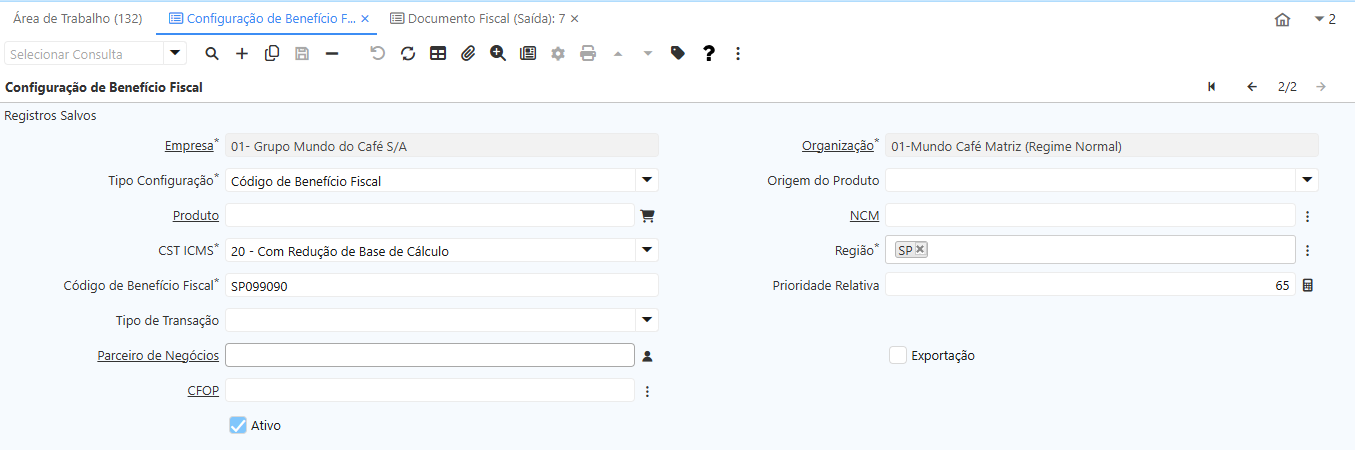Uncheck the Ativo checkbox
Screen dimensions: 1355x450
(238, 425)
